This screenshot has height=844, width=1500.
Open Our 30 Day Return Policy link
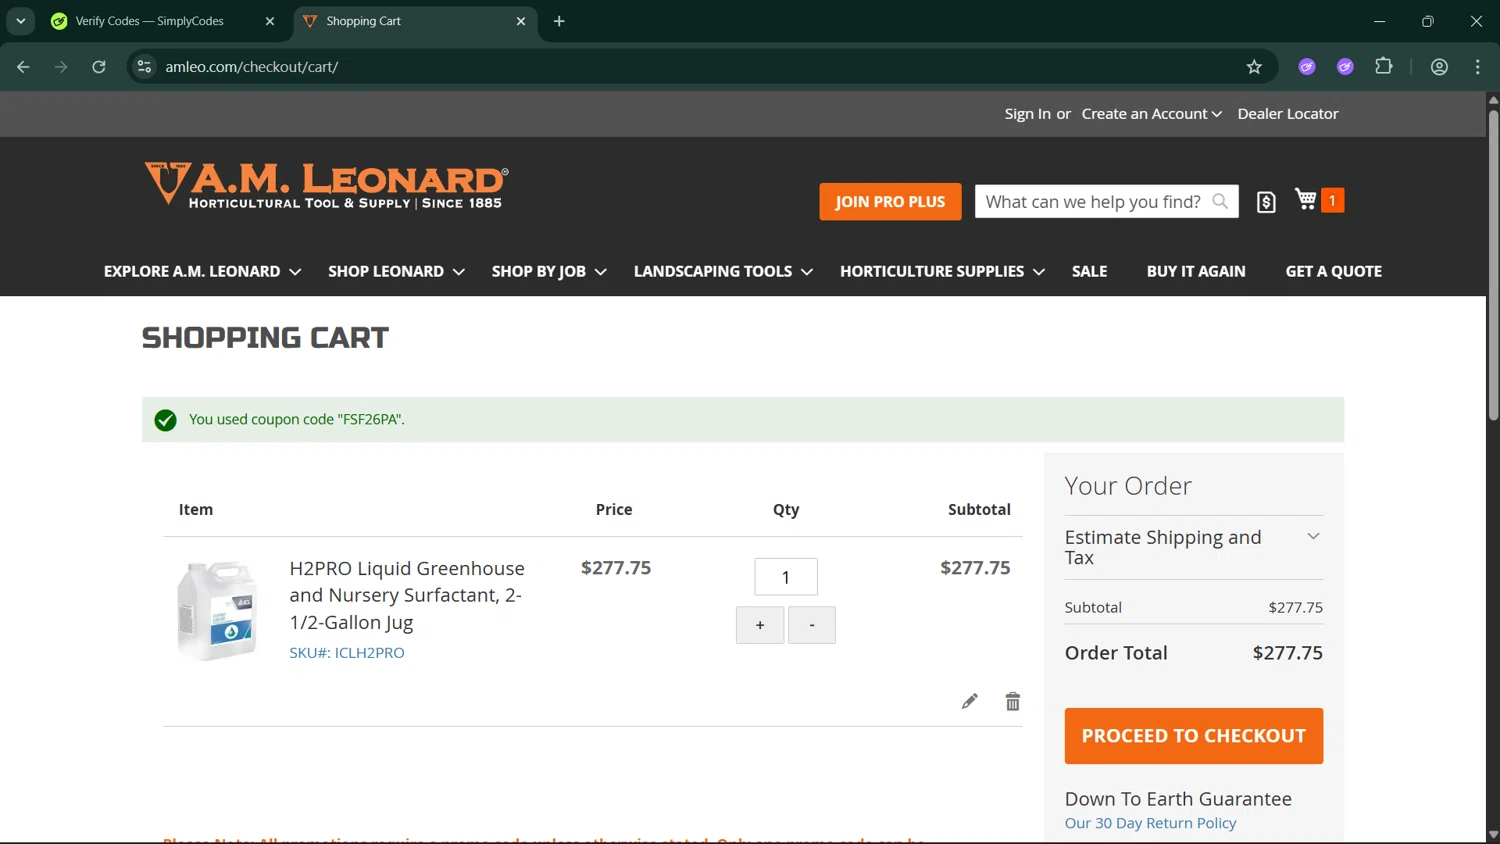tap(1150, 823)
